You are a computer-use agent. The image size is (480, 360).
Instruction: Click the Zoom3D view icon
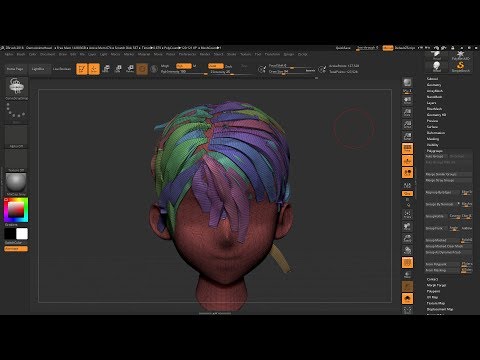click(x=407, y=238)
